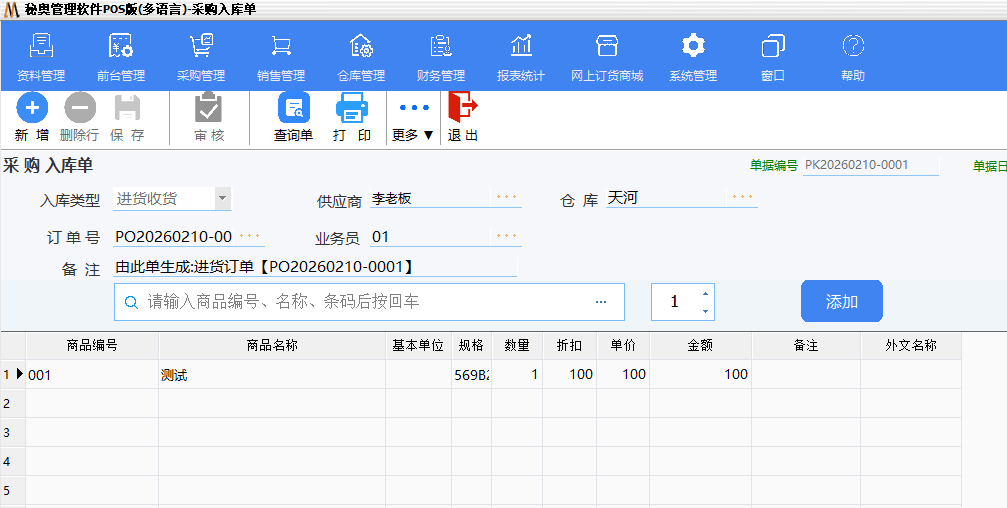Increase quantity with the stepper up arrow
This screenshot has height=508, width=1007.
click(x=705, y=293)
